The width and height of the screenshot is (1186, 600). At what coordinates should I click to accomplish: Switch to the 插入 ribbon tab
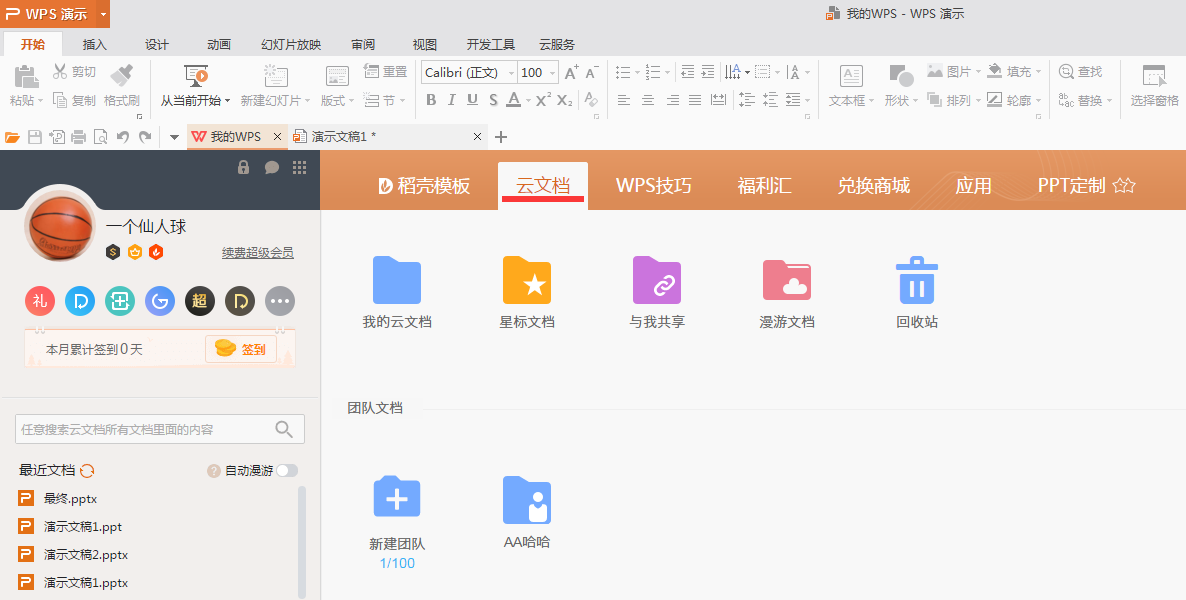pyautogui.click(x=95, y=44)
